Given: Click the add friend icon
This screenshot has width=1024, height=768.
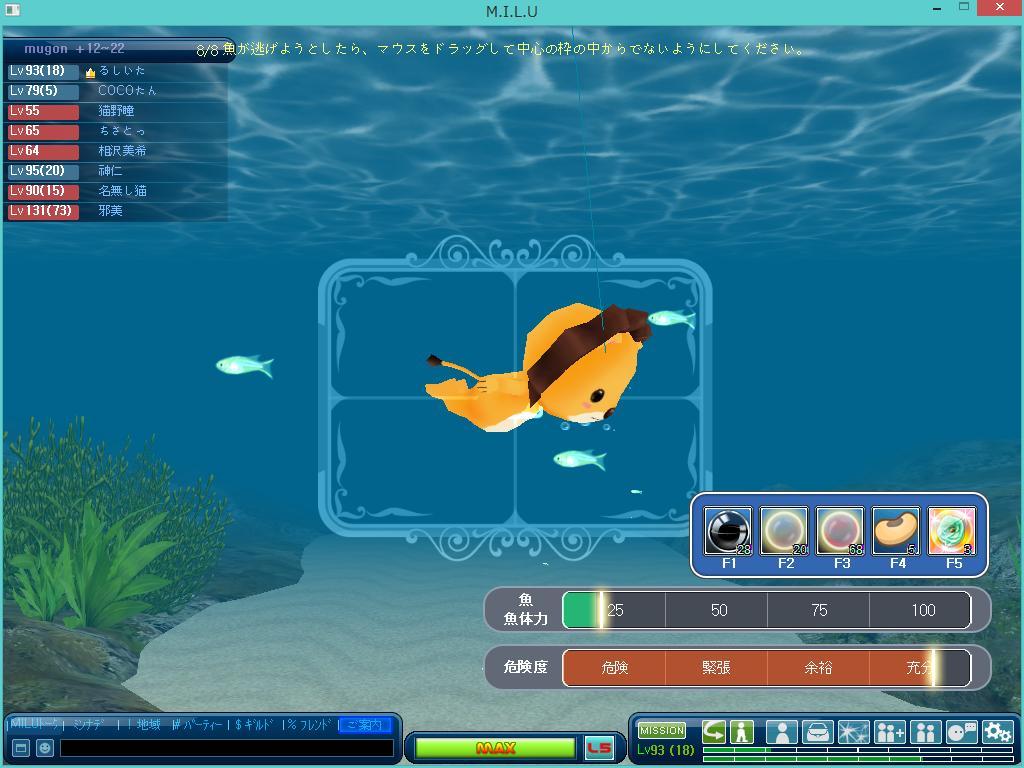Looking at the screenshot, I should click(889, 732).
